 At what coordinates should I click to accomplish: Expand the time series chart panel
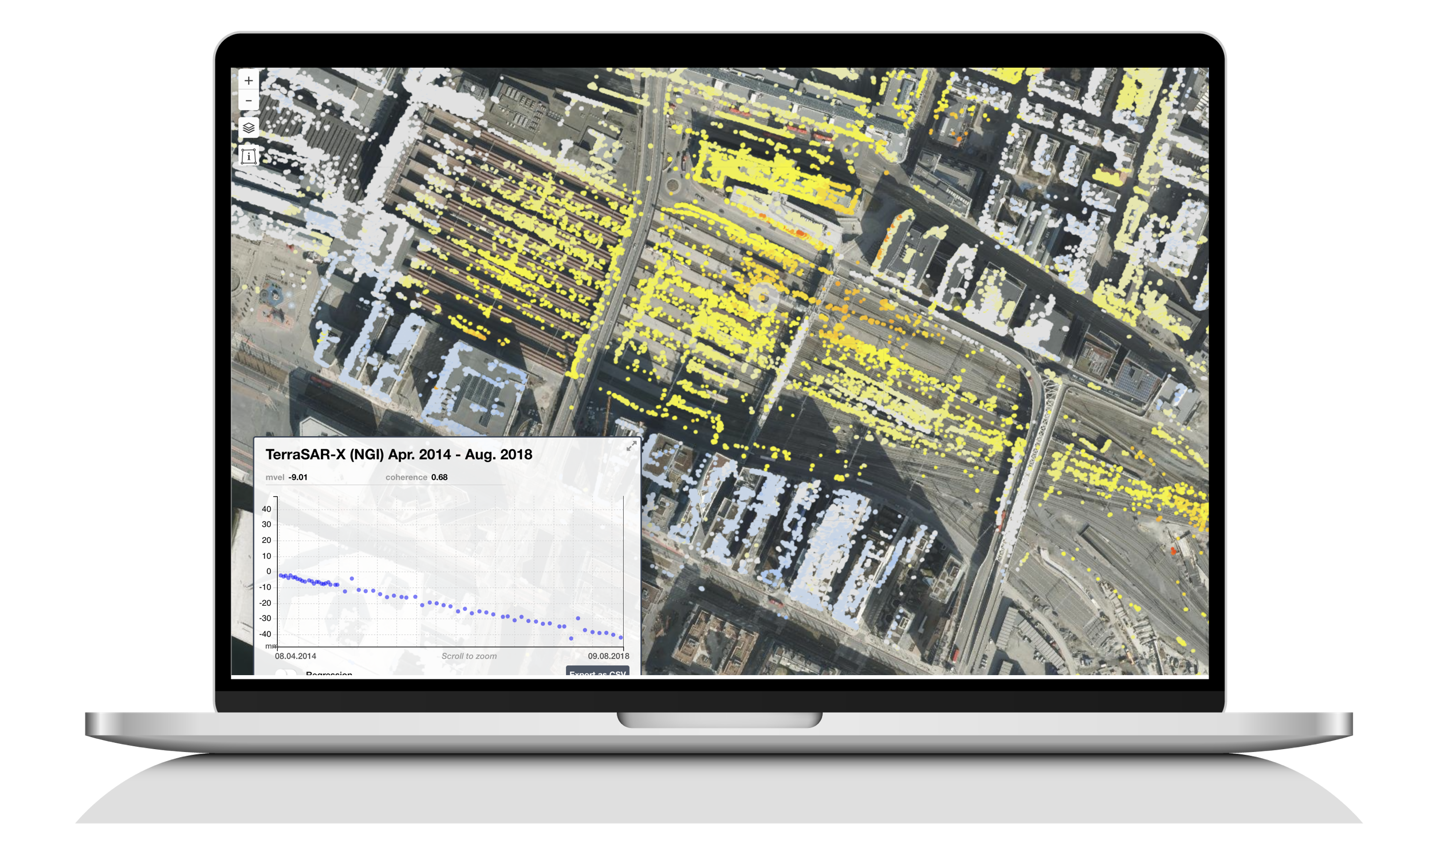[631, 447]
